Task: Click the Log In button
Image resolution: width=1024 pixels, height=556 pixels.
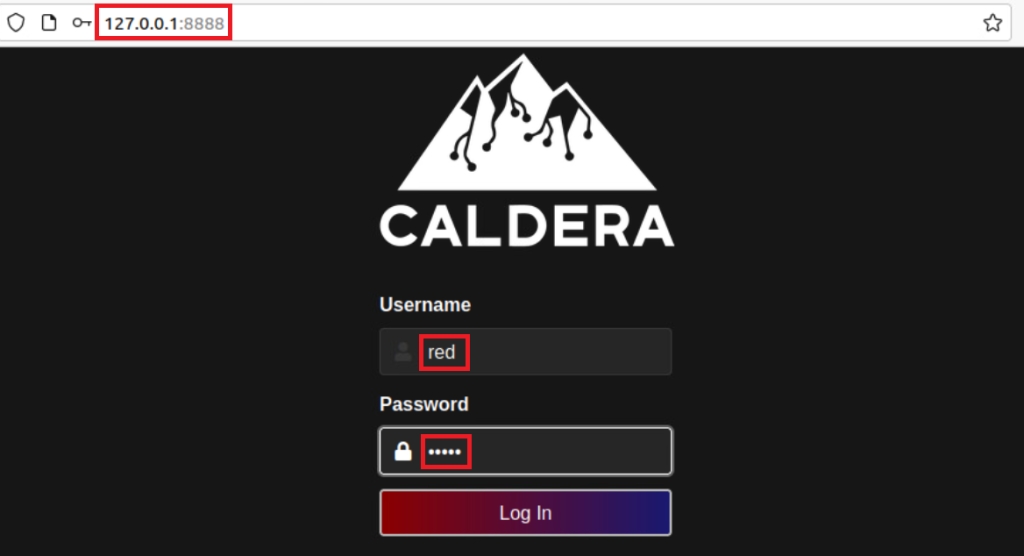Action: tap(526, 513)
